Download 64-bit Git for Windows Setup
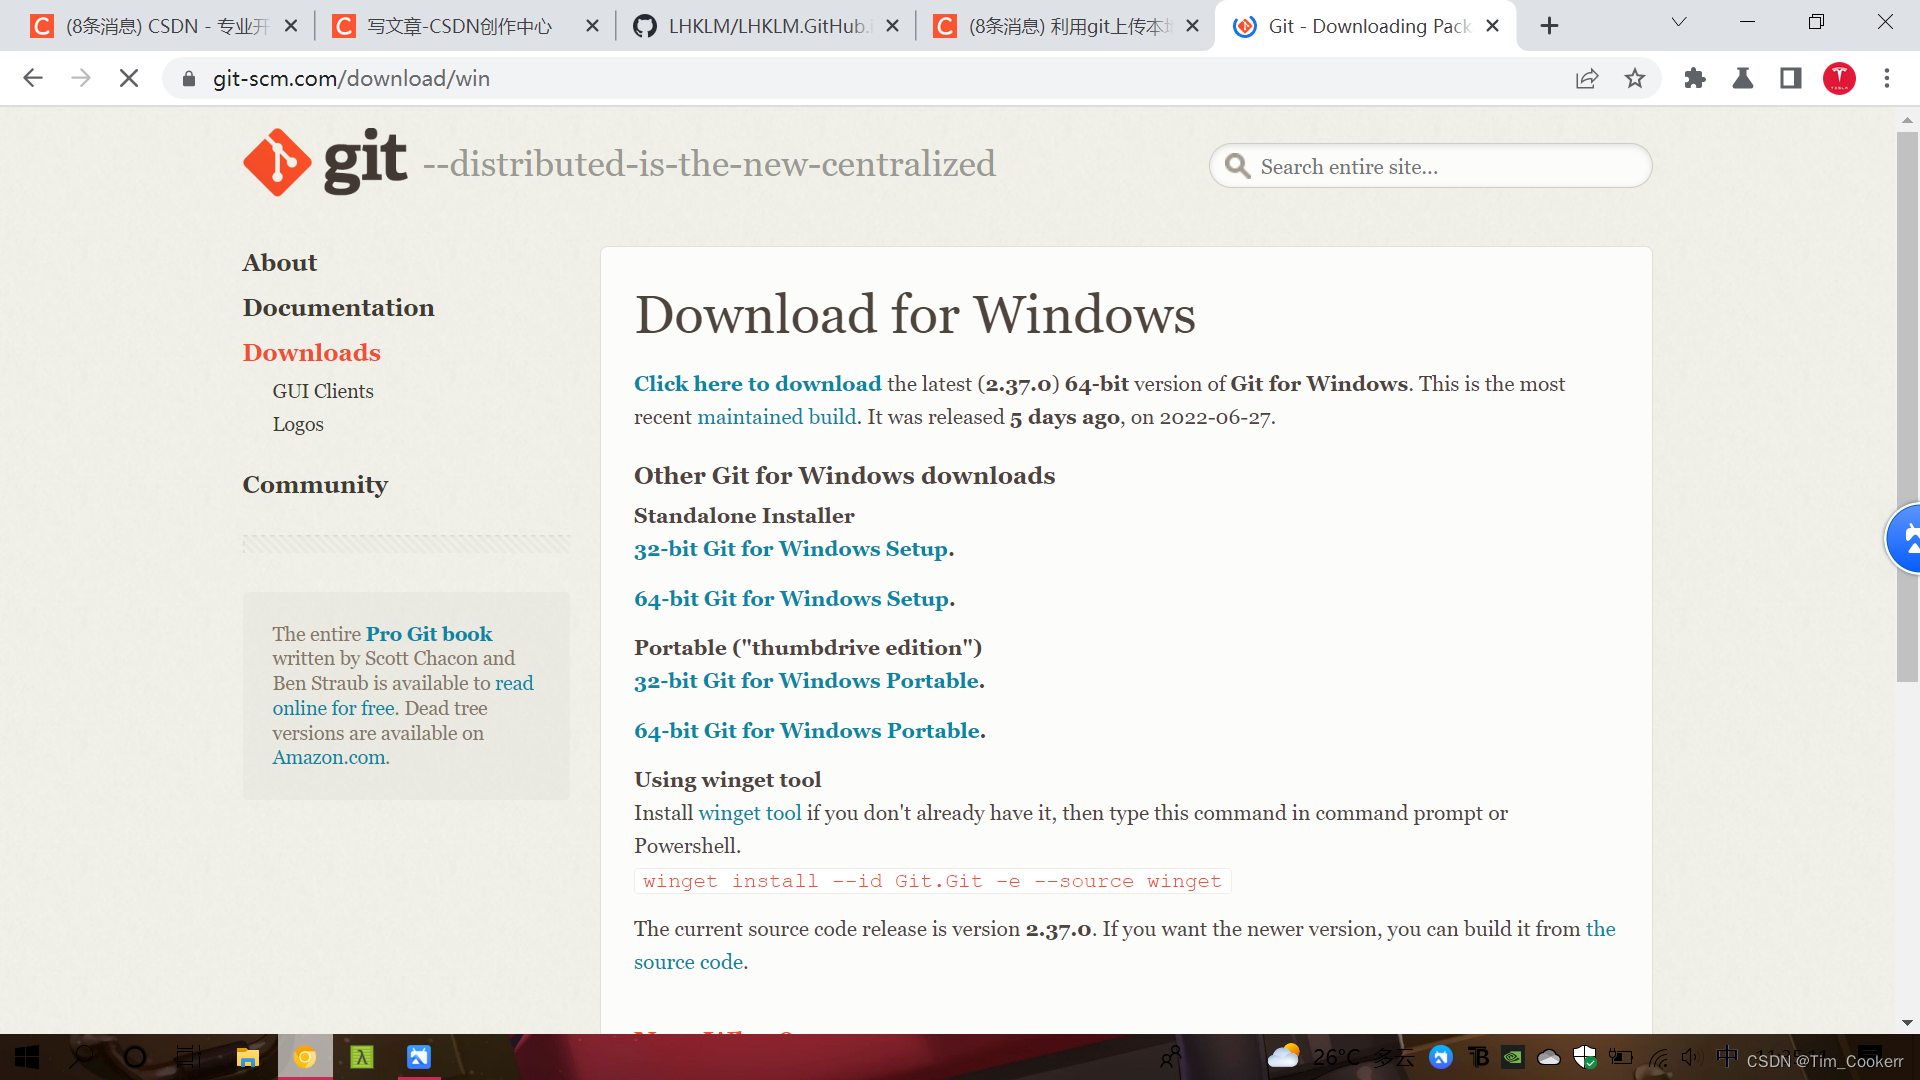This screenshot has height=1080, width=1920. [x=793, y=599]
